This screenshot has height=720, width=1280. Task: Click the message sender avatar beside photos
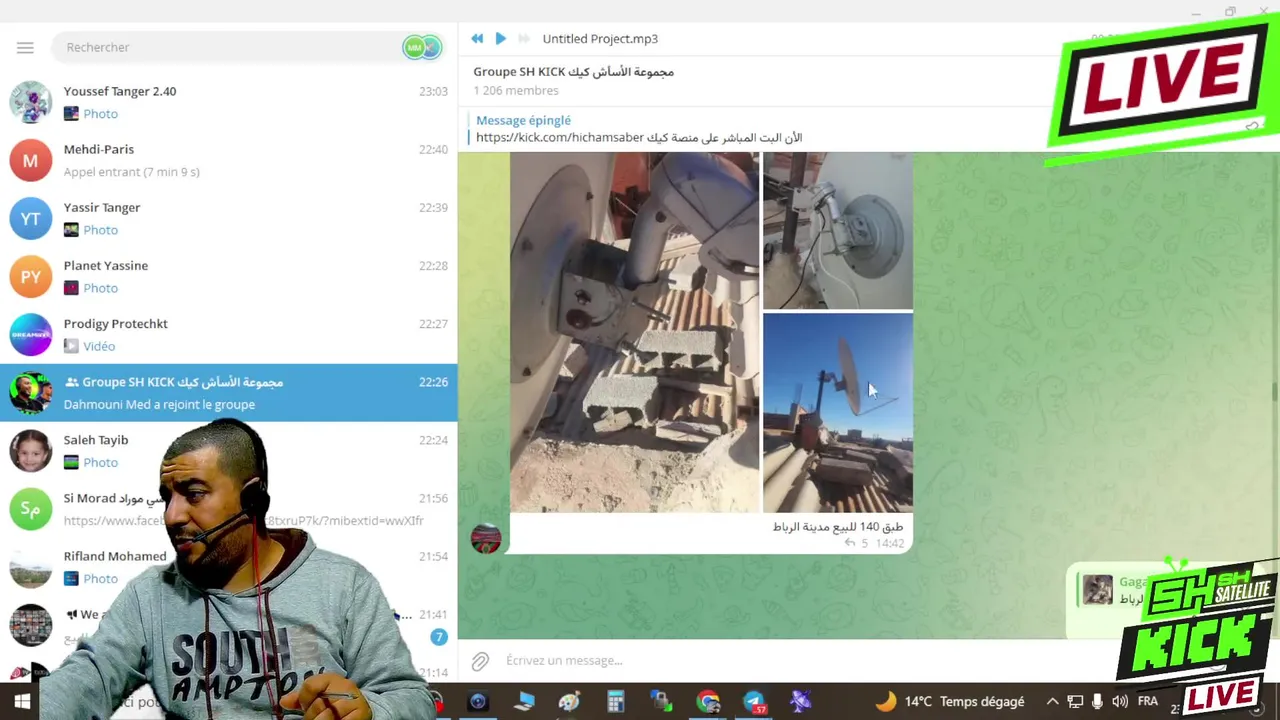coord(486,538)
